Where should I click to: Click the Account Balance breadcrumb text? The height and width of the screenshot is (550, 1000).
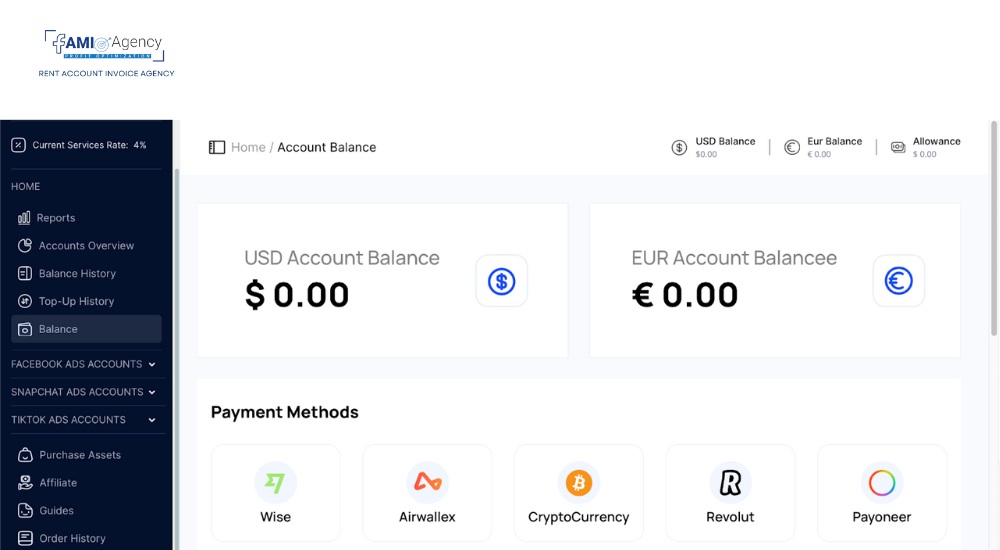point(327,147)
